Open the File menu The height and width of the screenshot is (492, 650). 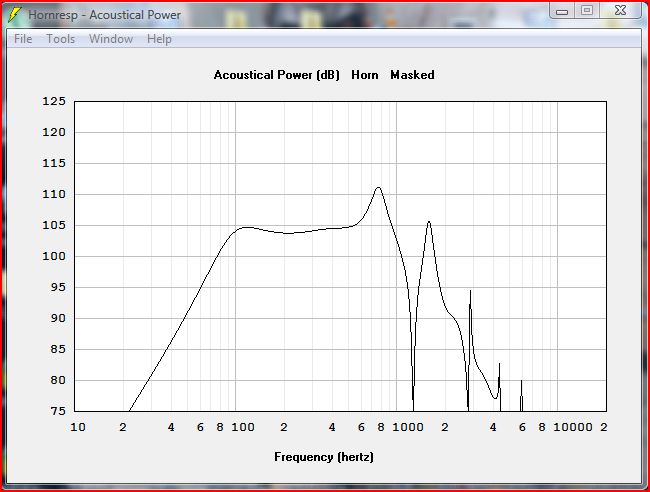point(23,39)
